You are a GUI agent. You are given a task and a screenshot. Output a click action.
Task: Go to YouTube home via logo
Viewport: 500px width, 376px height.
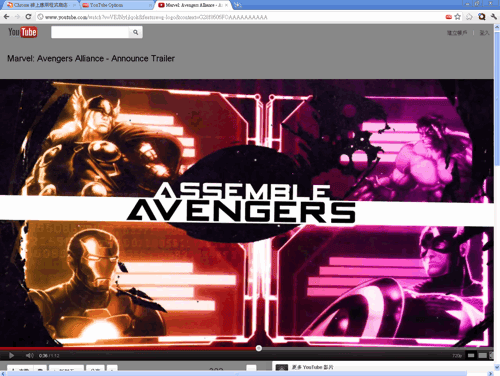coord(23,32)
